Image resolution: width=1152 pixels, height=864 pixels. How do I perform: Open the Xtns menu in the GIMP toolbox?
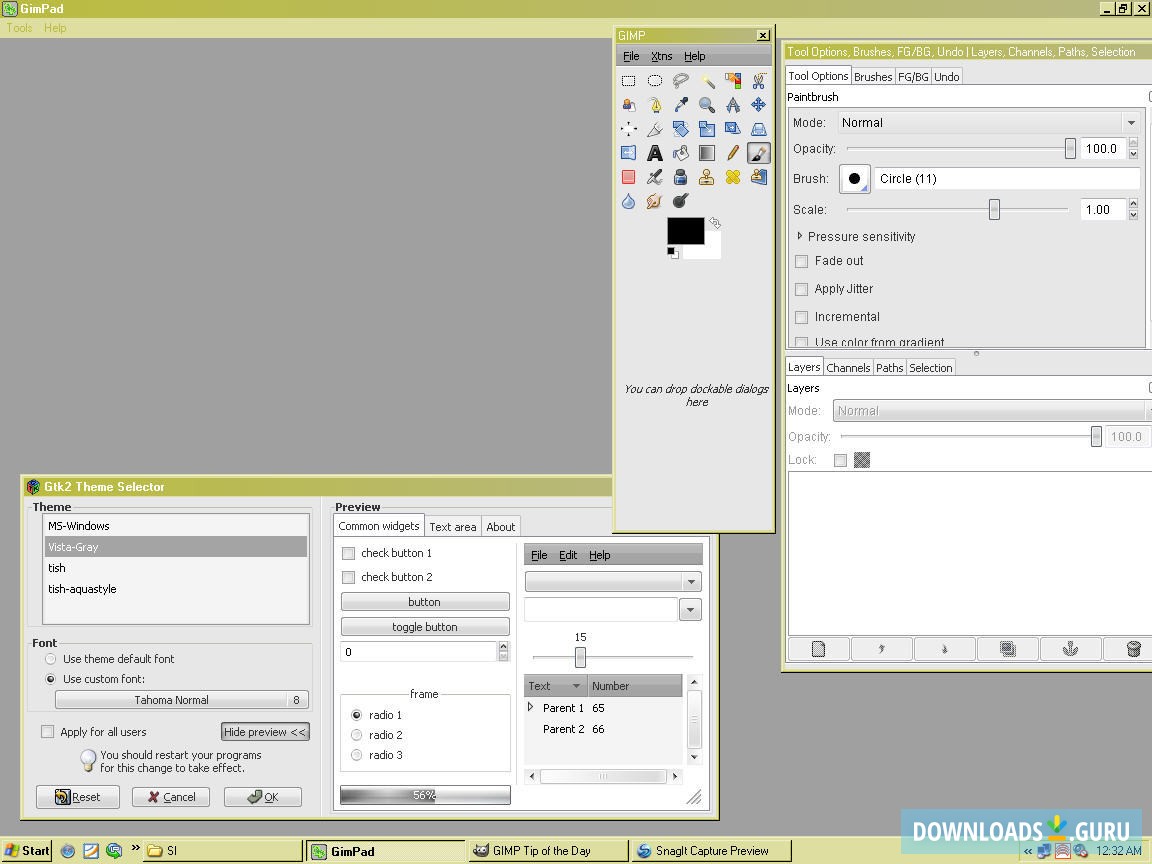click(x=662, y=56)
